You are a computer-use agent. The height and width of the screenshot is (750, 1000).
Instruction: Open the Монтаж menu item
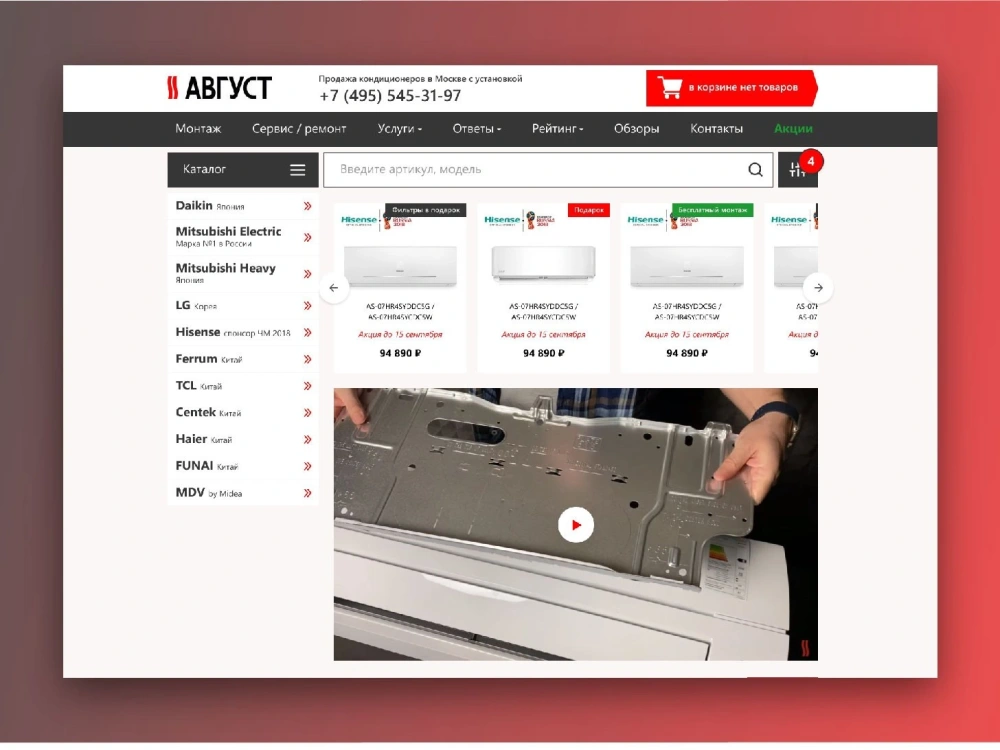pos(198,129)
